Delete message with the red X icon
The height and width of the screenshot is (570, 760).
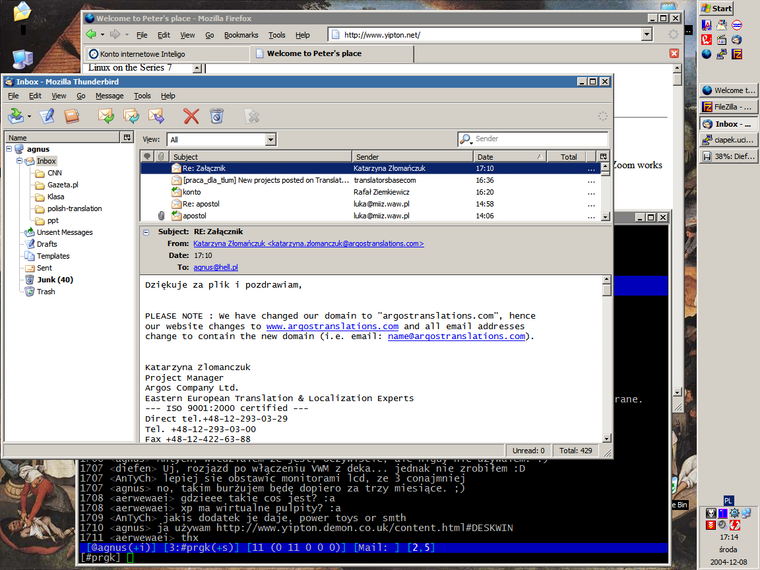(x=191, y=116)
